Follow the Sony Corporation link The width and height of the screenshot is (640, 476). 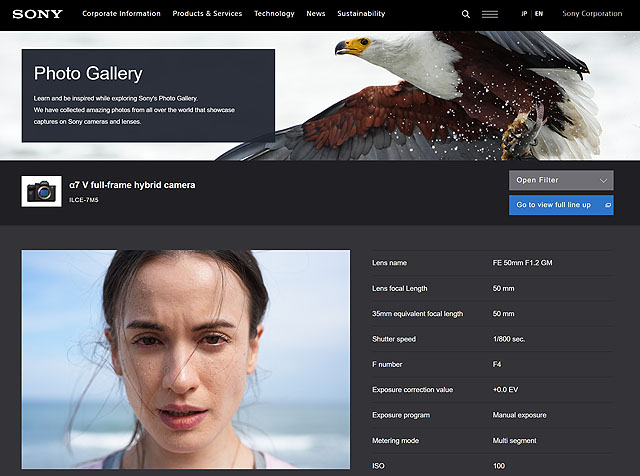[x=591, y=14]
